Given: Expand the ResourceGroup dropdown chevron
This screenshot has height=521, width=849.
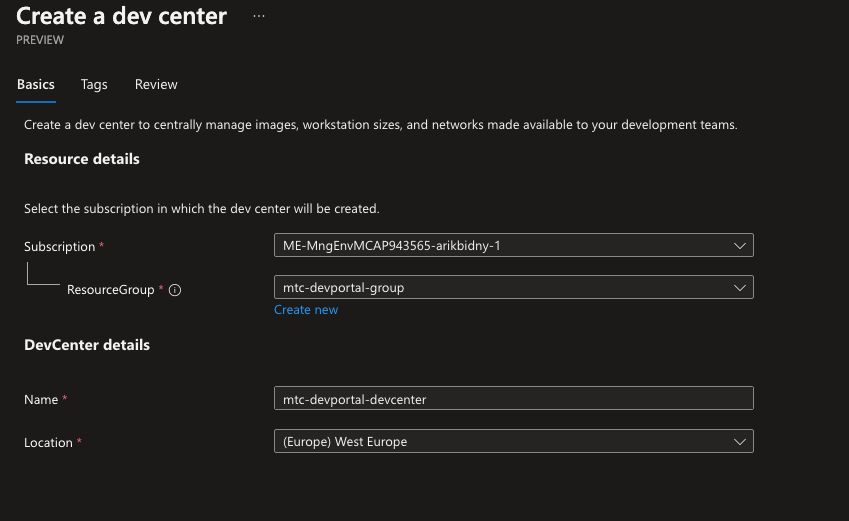Looking at the screenshot, I should (739, 288).
